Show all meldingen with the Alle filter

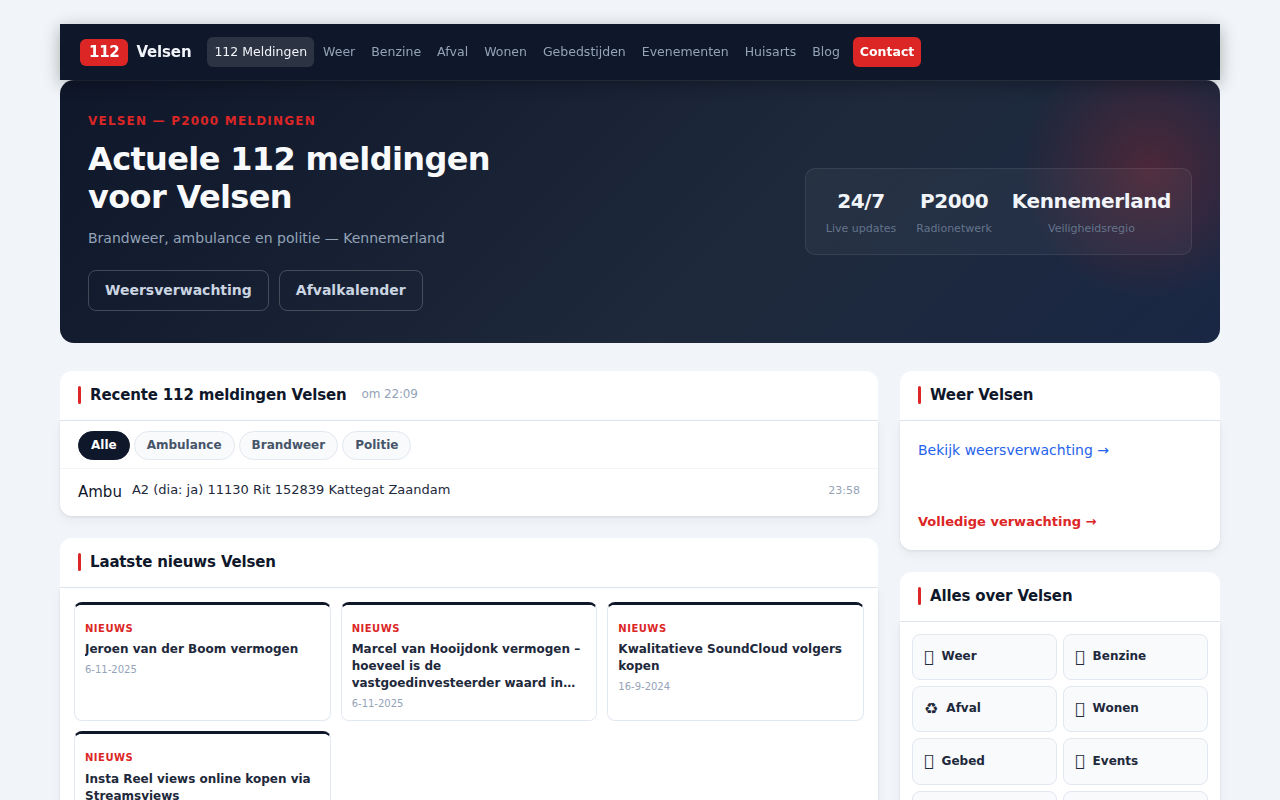104,445
